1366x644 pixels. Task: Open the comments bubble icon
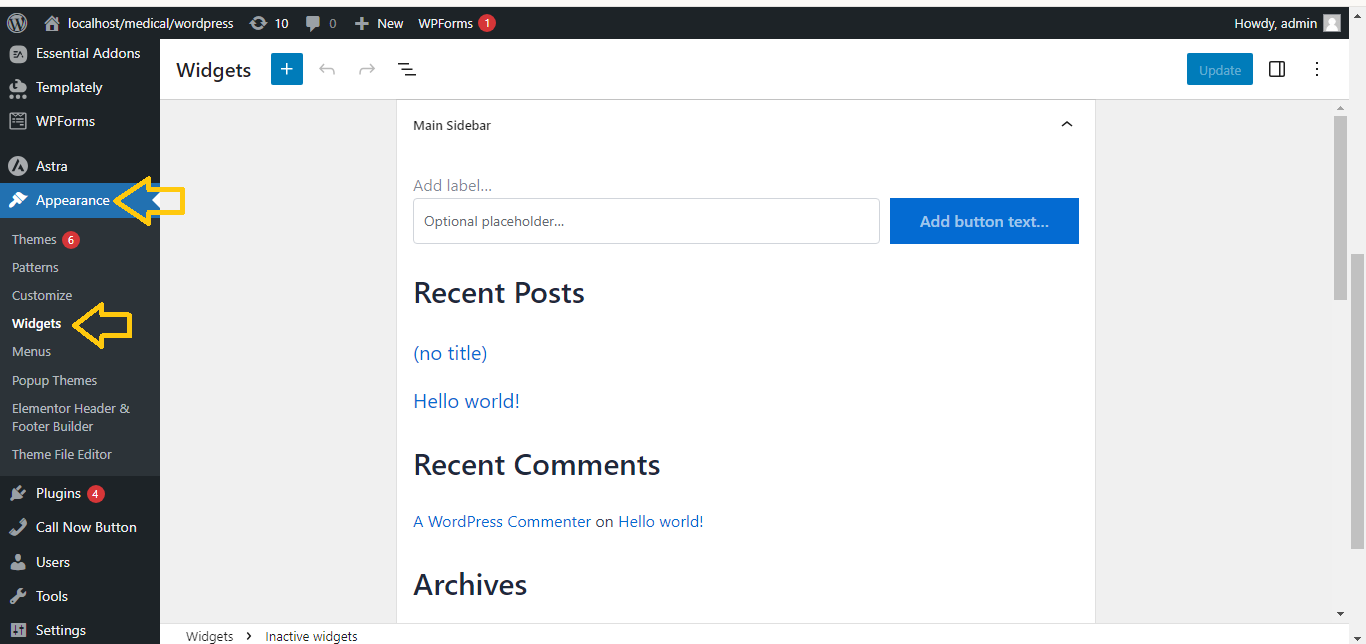coord(320,23)
